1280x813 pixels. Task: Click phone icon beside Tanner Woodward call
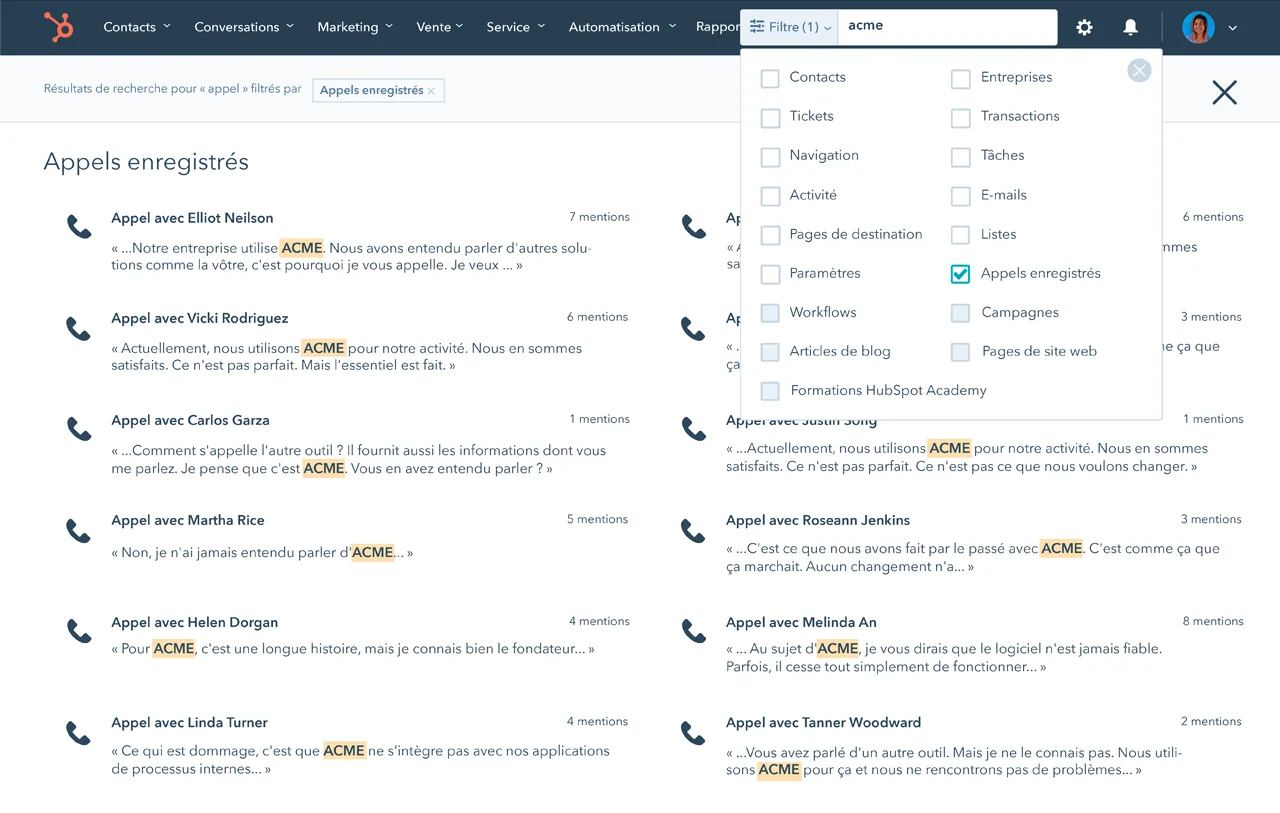click(x=693, y=733)
